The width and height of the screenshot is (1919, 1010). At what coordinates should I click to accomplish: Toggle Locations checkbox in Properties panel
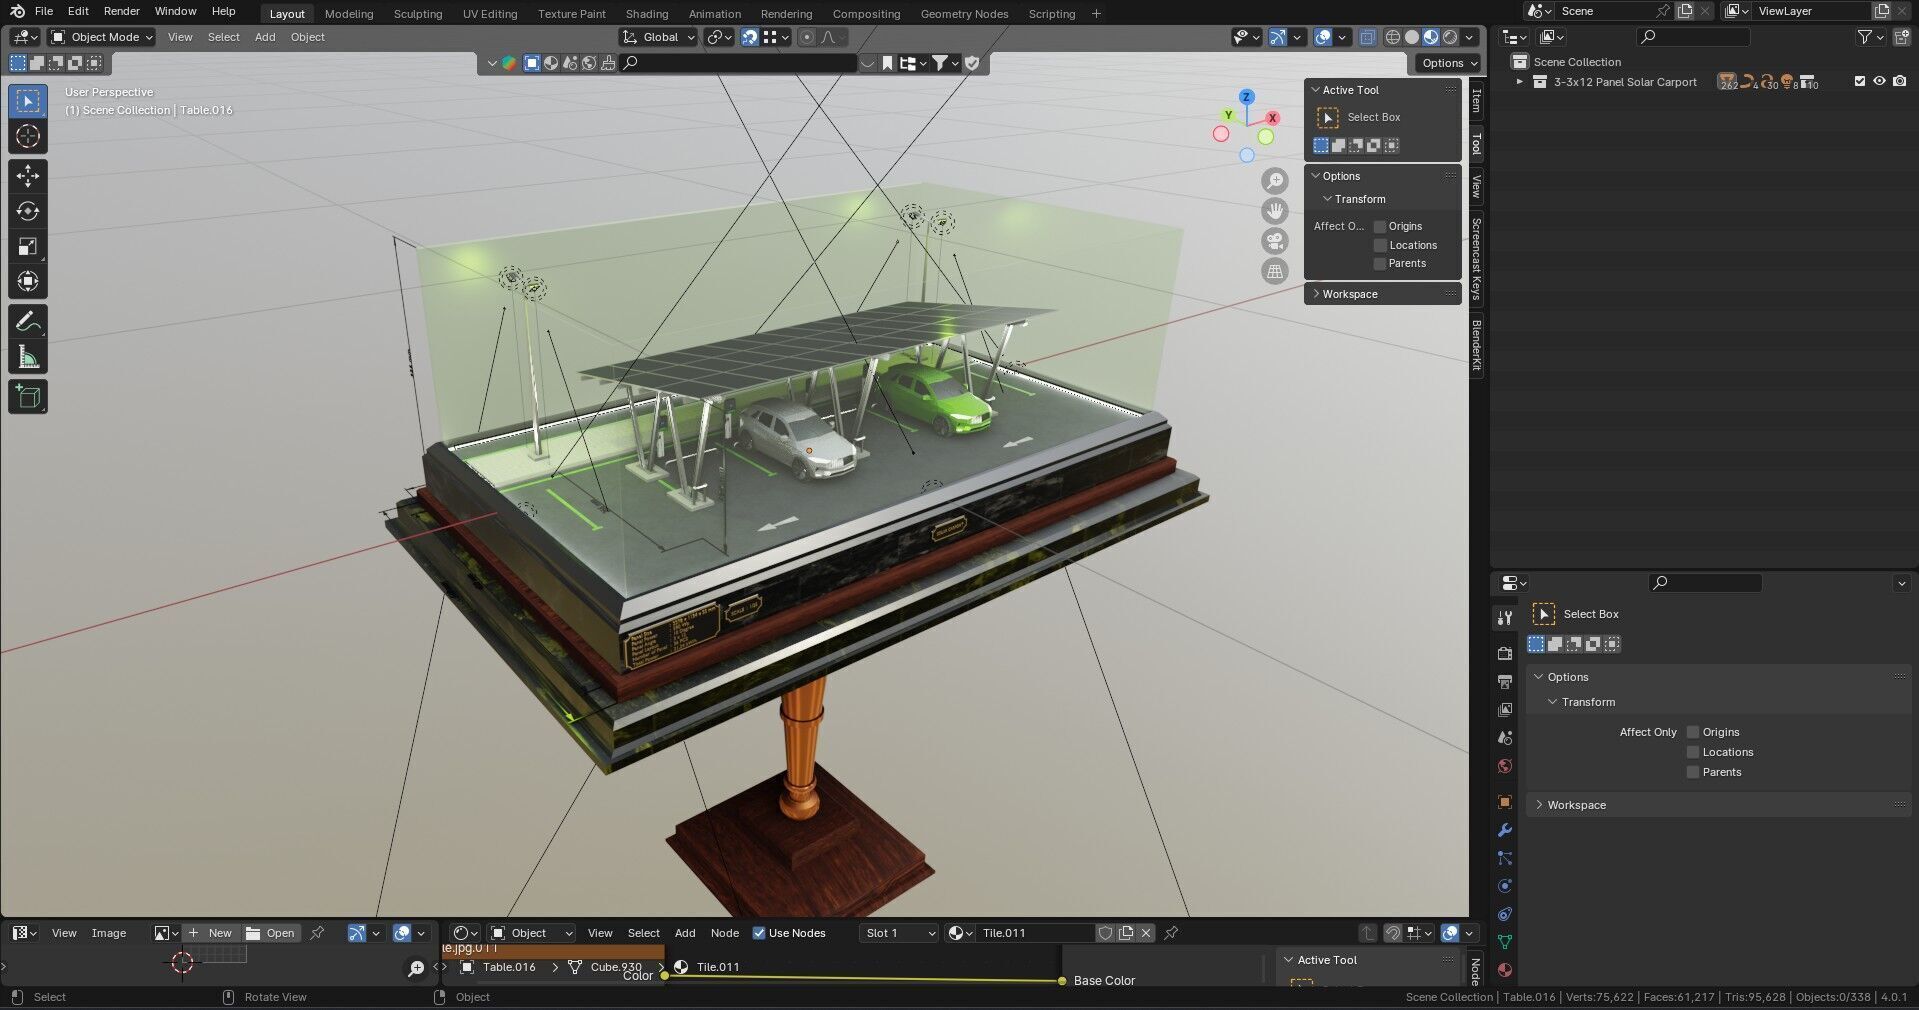(x=1693, y=752)
